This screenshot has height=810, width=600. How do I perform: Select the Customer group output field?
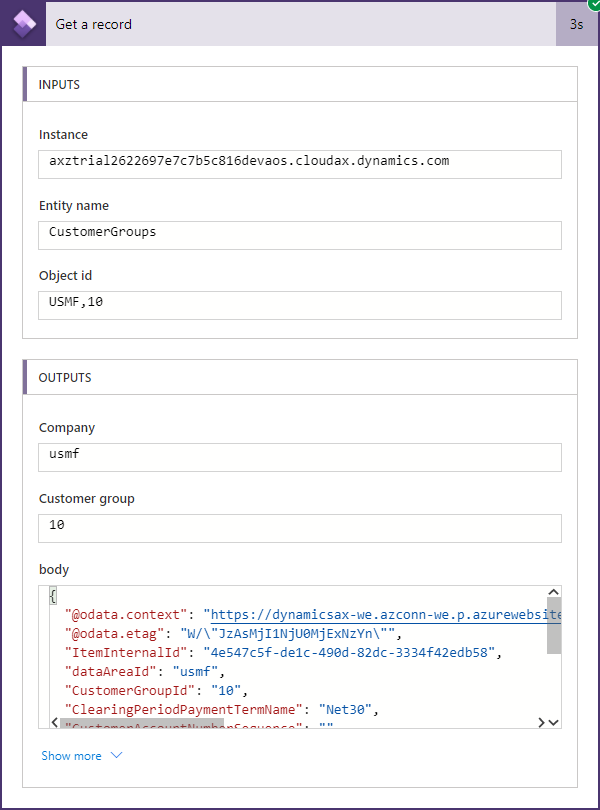click(x=300, y=528)
